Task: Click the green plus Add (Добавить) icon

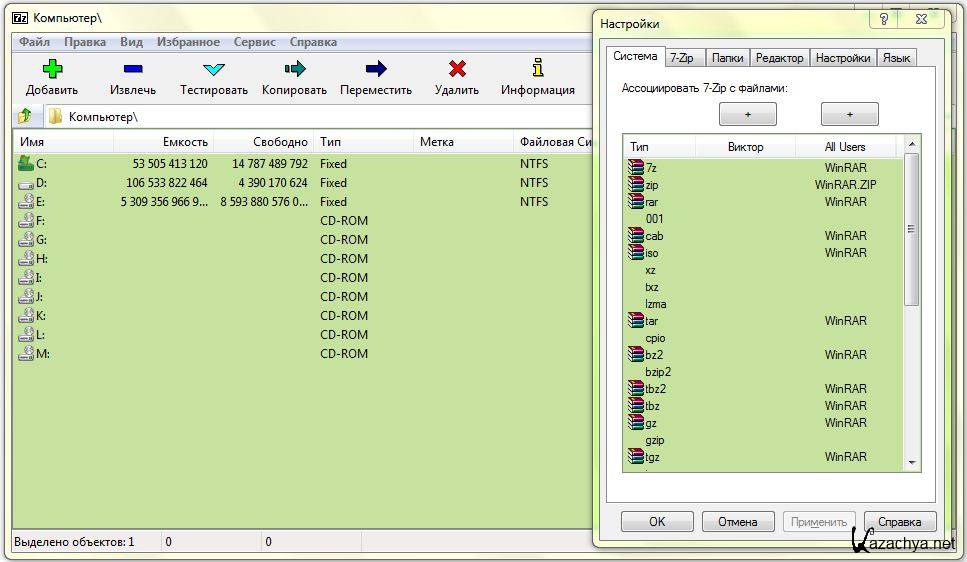Action: pos(52,69)
